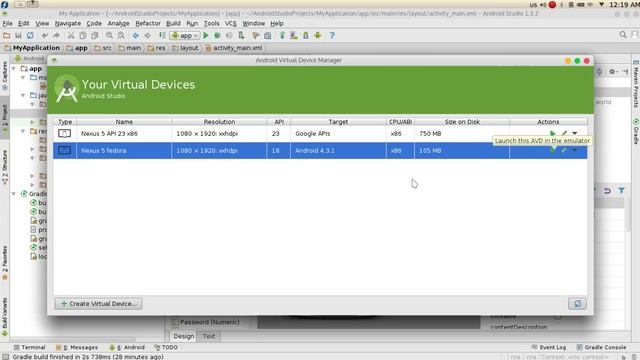Click the 'Android 4.3.1' target cell
The height and width of the screenshot is (360, 640).
pyautogui.click(x=338, y=151)
